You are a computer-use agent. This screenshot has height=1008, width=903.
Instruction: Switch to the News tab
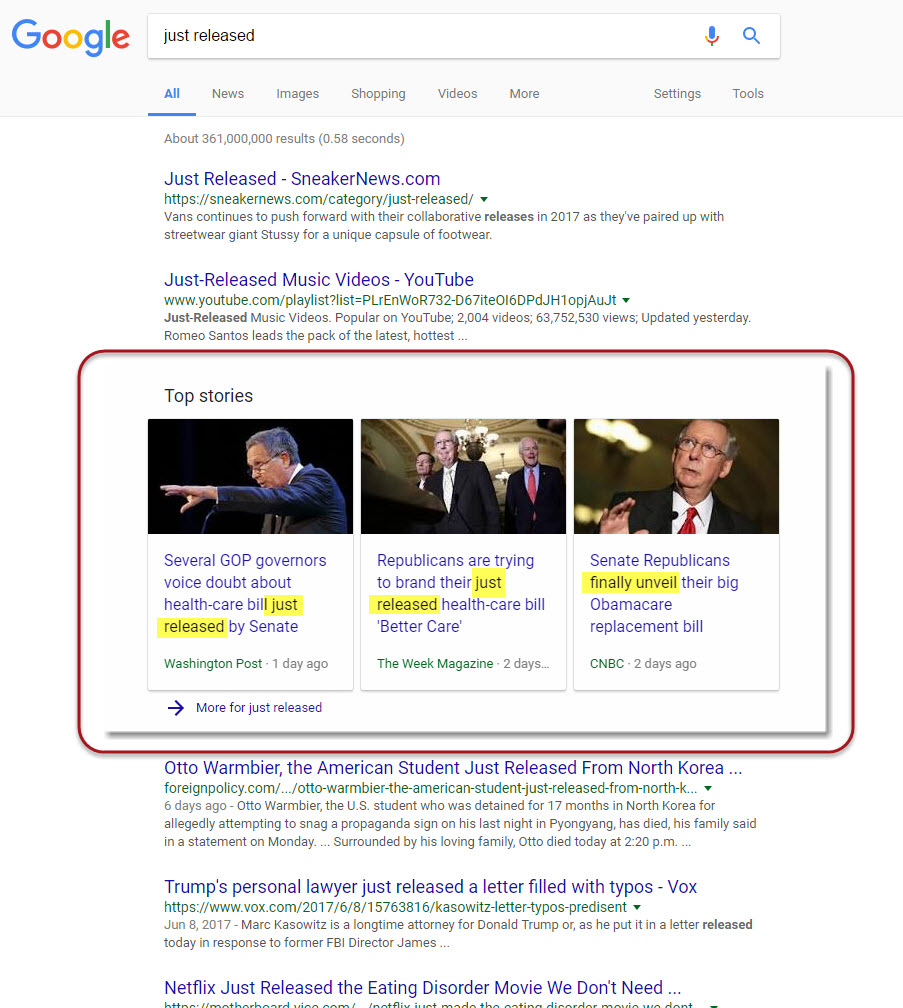point(228,94)
